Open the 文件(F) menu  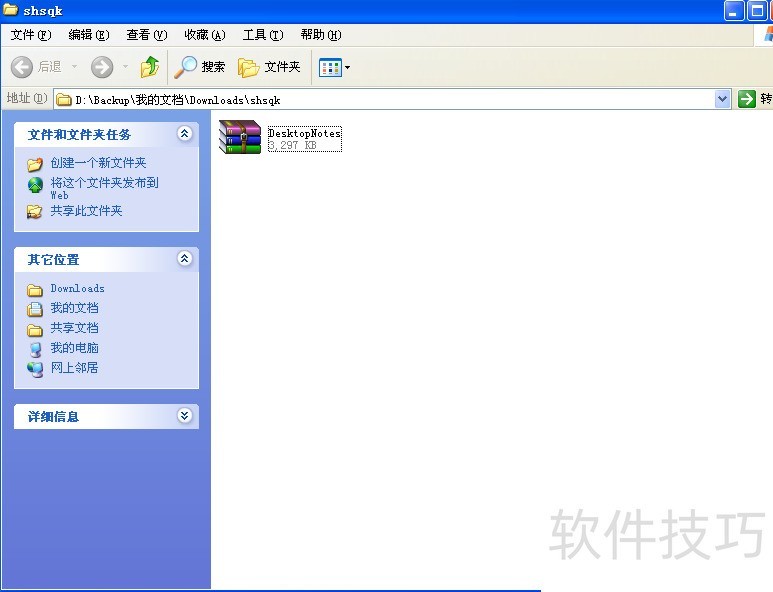click(x=30, y=35)
